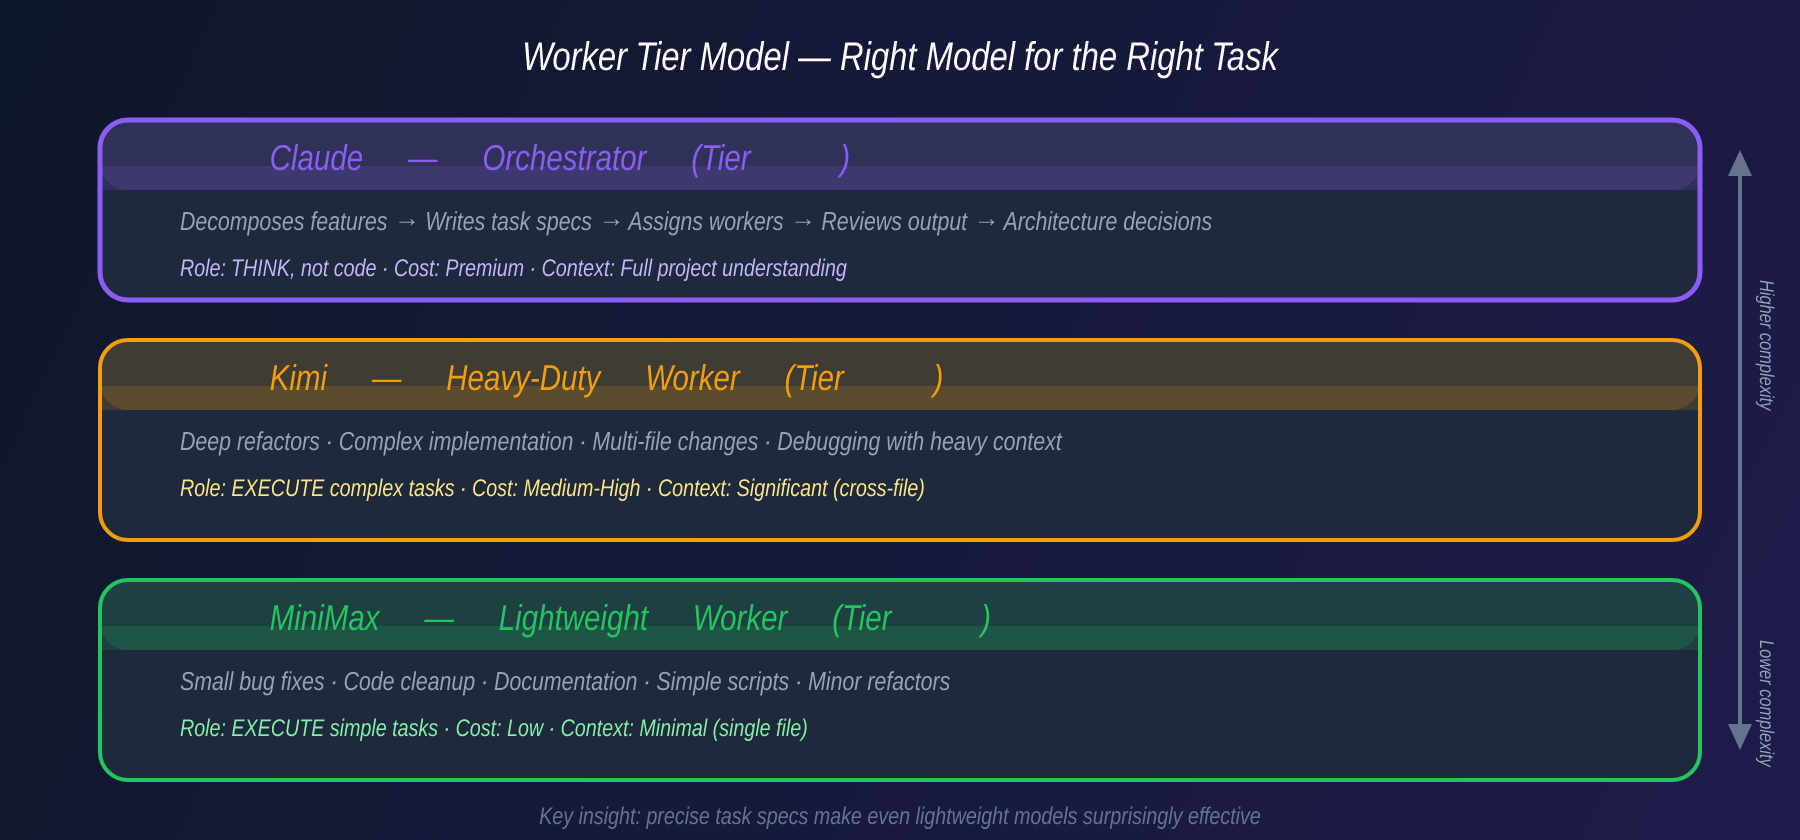Image resolution: width=1800 pixels, height=840 pixels.
Task: Click the "Claude — Orchestrator (Tier )" heading
Action: click(560, 159)
